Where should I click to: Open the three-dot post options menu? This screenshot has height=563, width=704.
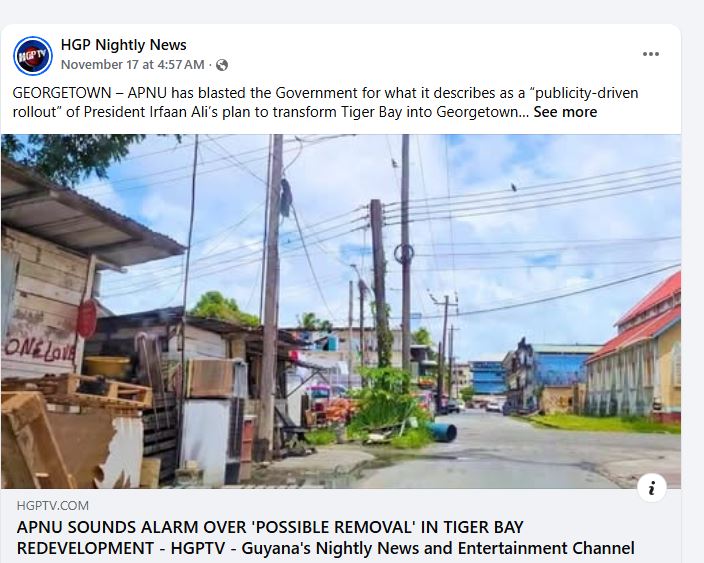(x=651, y=54)
